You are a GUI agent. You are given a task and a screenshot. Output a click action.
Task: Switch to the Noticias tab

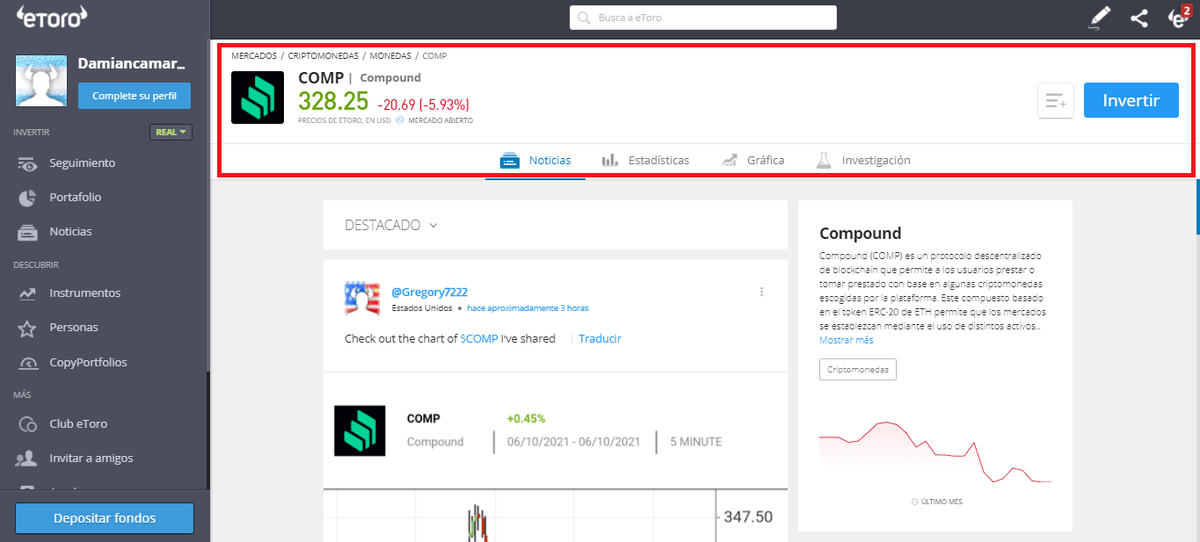[x=536, y=160]
